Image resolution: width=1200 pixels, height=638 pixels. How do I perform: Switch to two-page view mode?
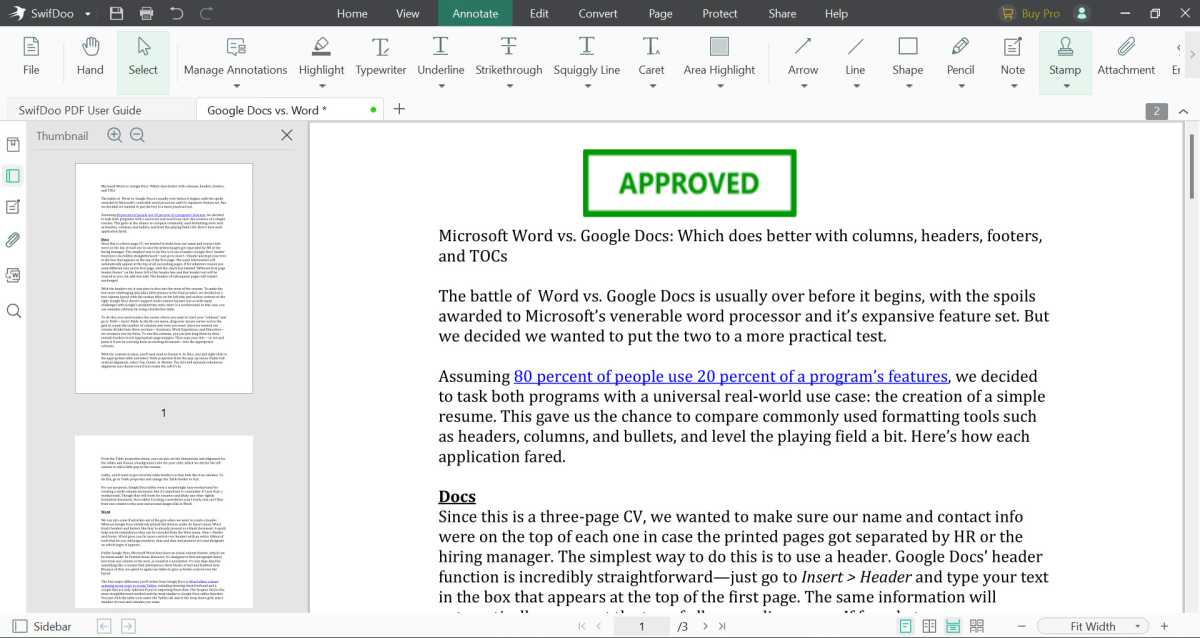click(929, 626)
